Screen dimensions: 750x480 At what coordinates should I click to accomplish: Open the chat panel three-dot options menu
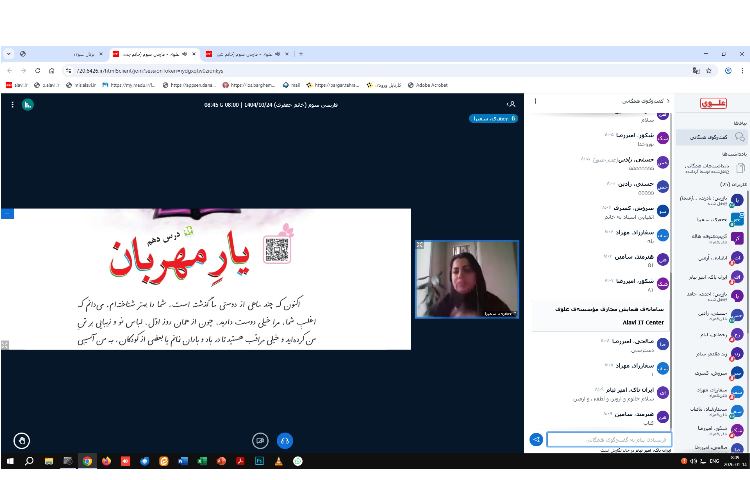[x=535, y=101]
